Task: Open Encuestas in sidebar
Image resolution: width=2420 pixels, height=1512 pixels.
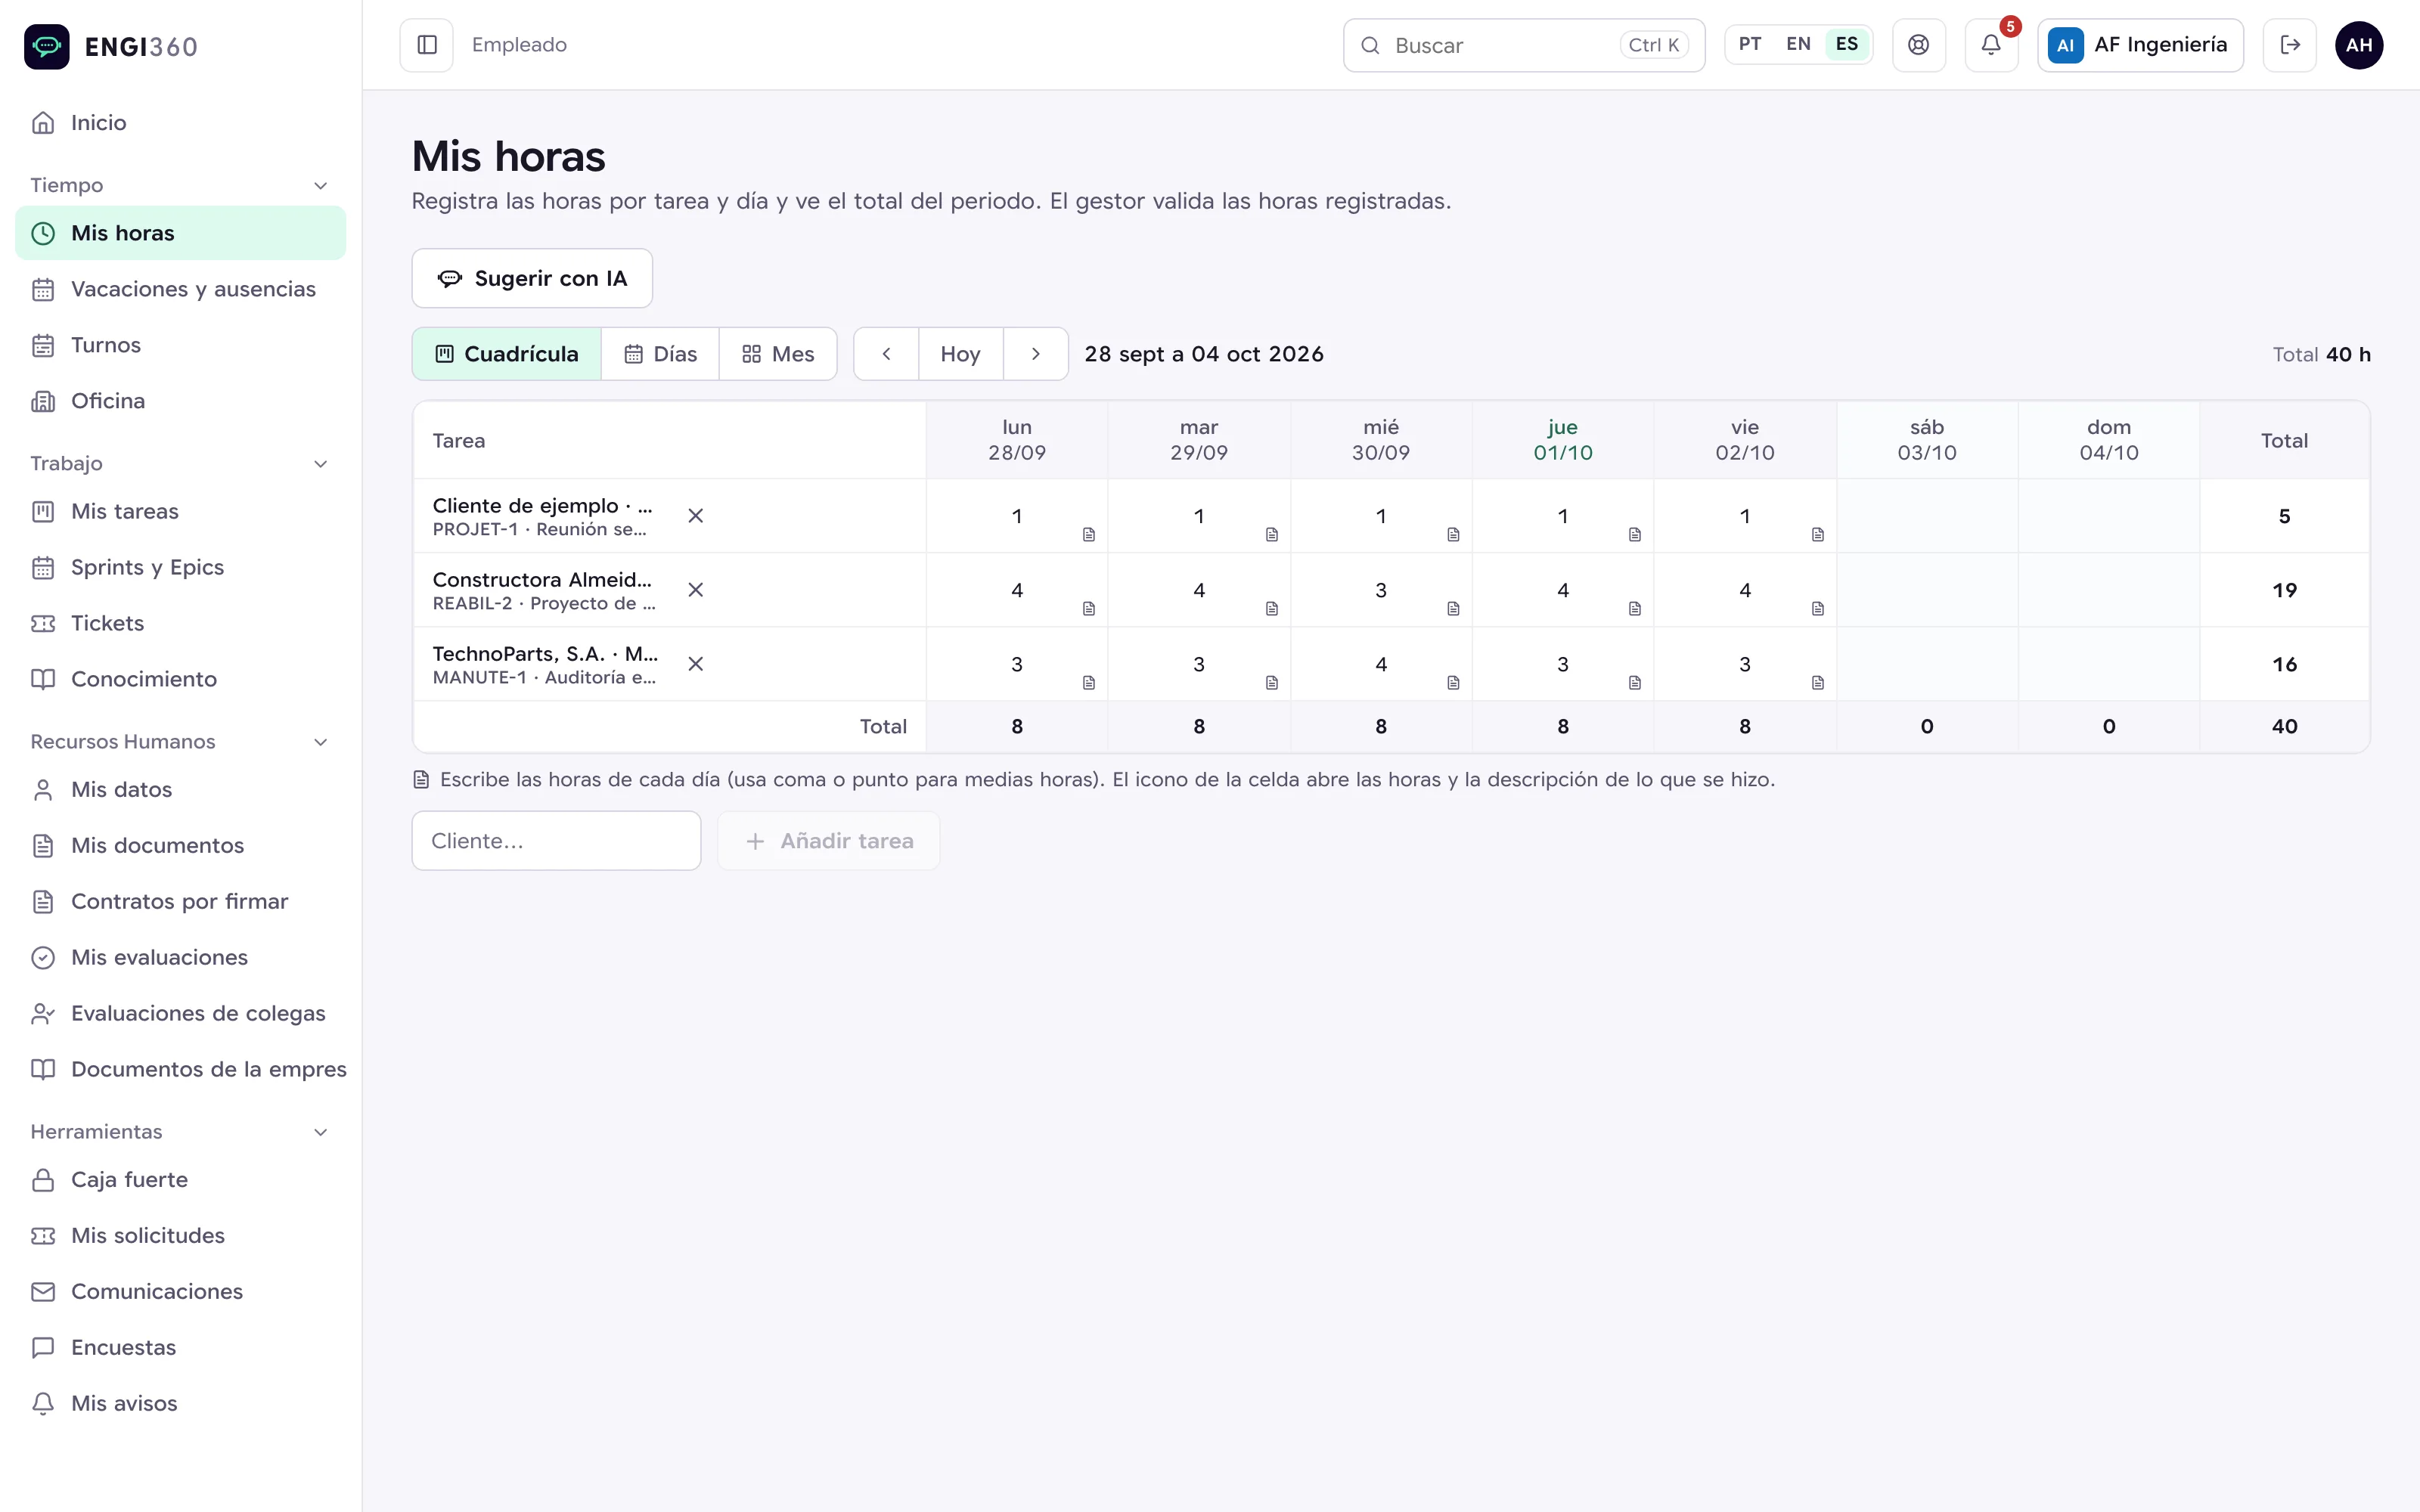Action: pos(181,1348)
